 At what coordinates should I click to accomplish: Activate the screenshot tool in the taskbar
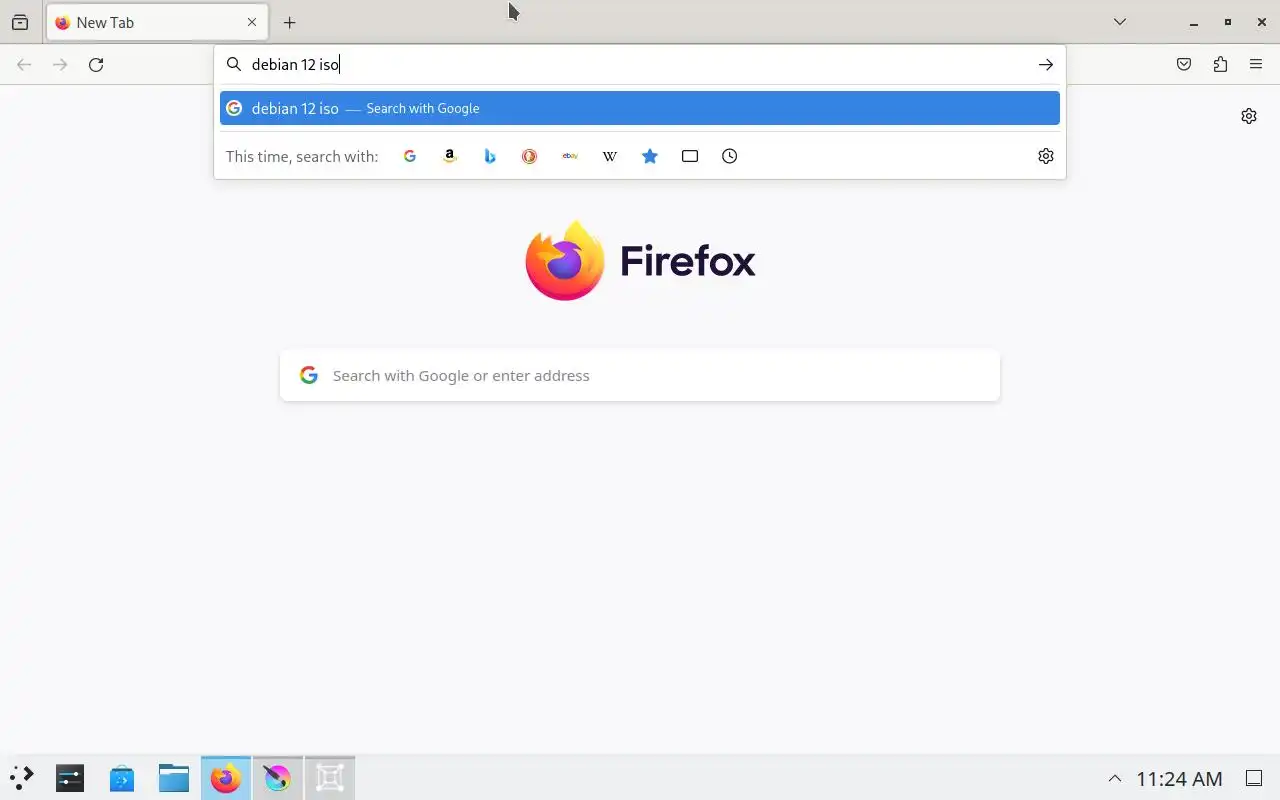330,777
